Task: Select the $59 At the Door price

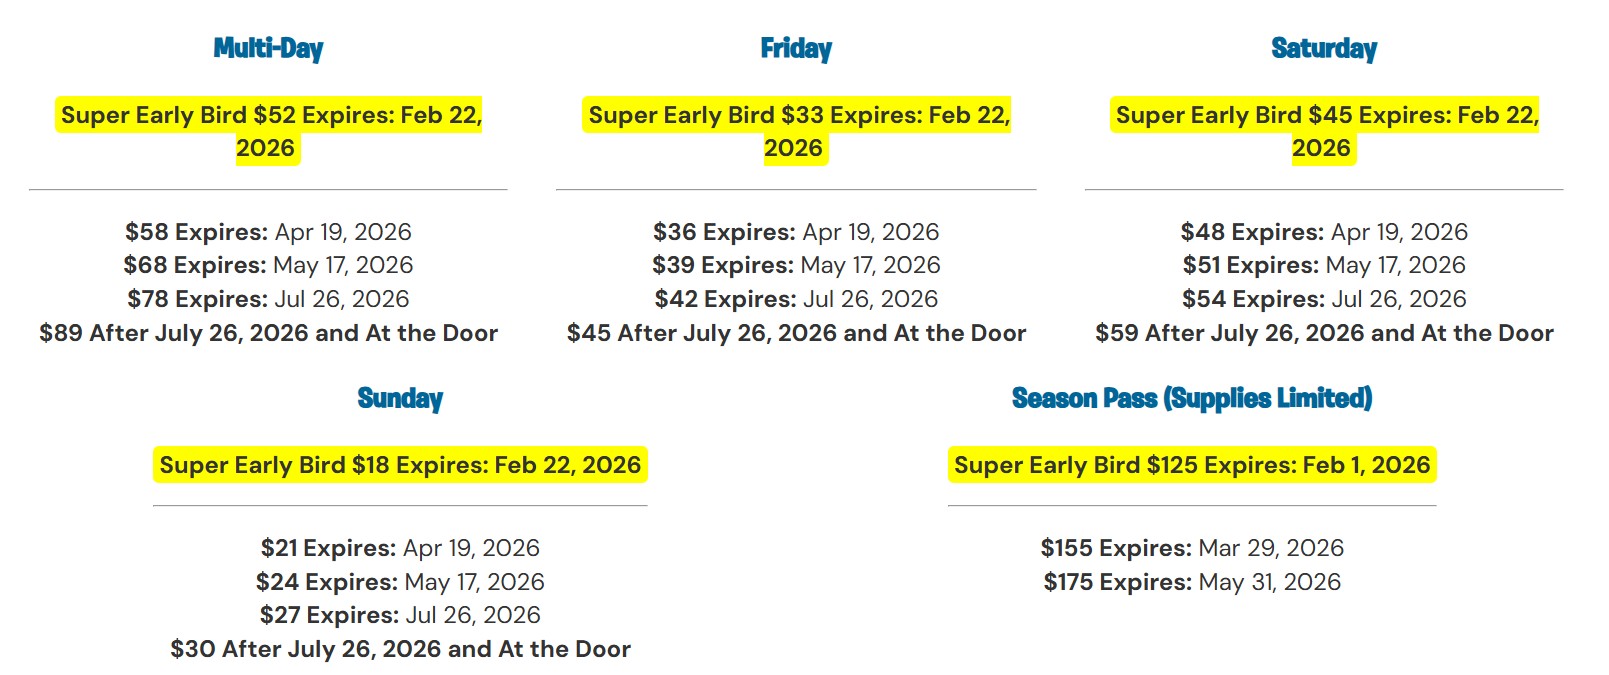Action: (x=1324, y=333)
